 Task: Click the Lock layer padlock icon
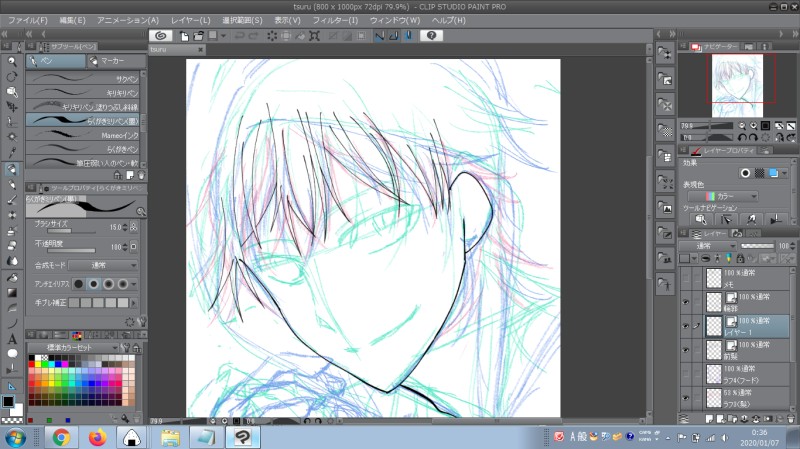point(740,259)
